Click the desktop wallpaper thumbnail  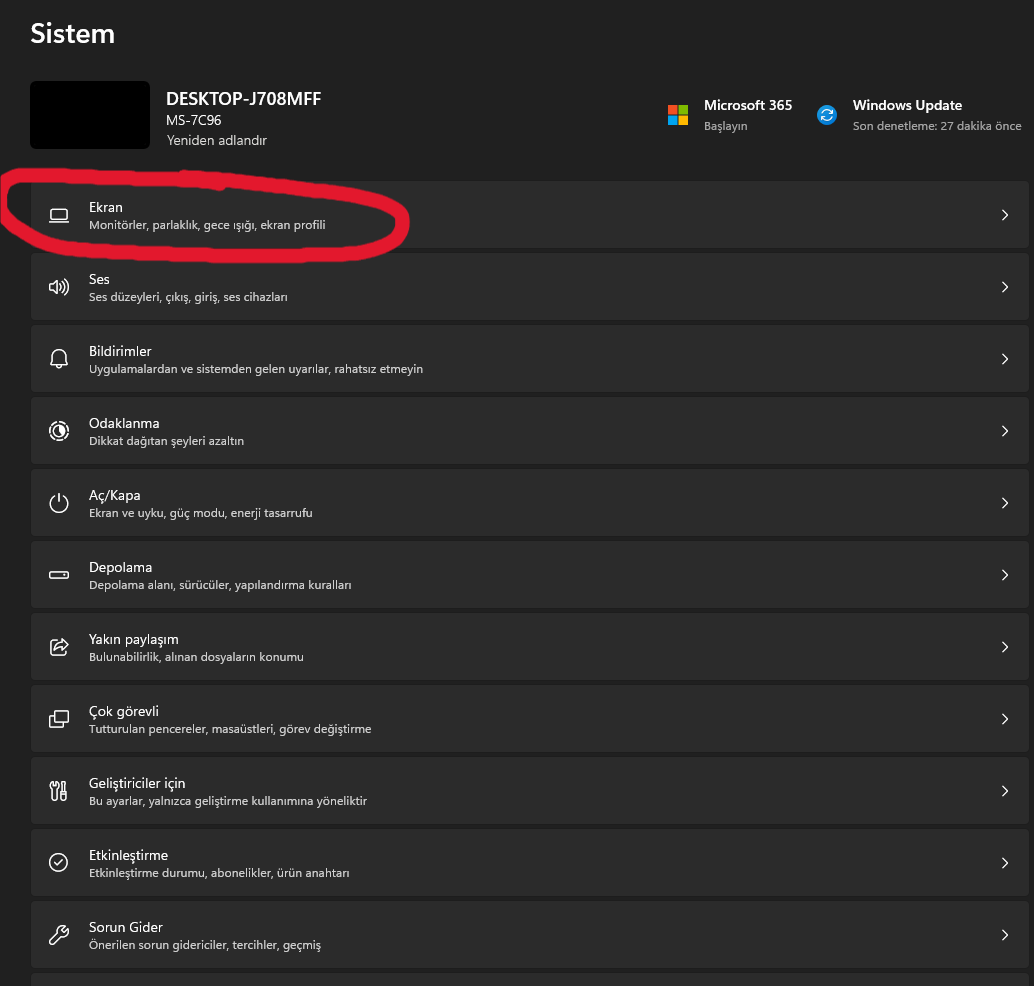[90, 115]
